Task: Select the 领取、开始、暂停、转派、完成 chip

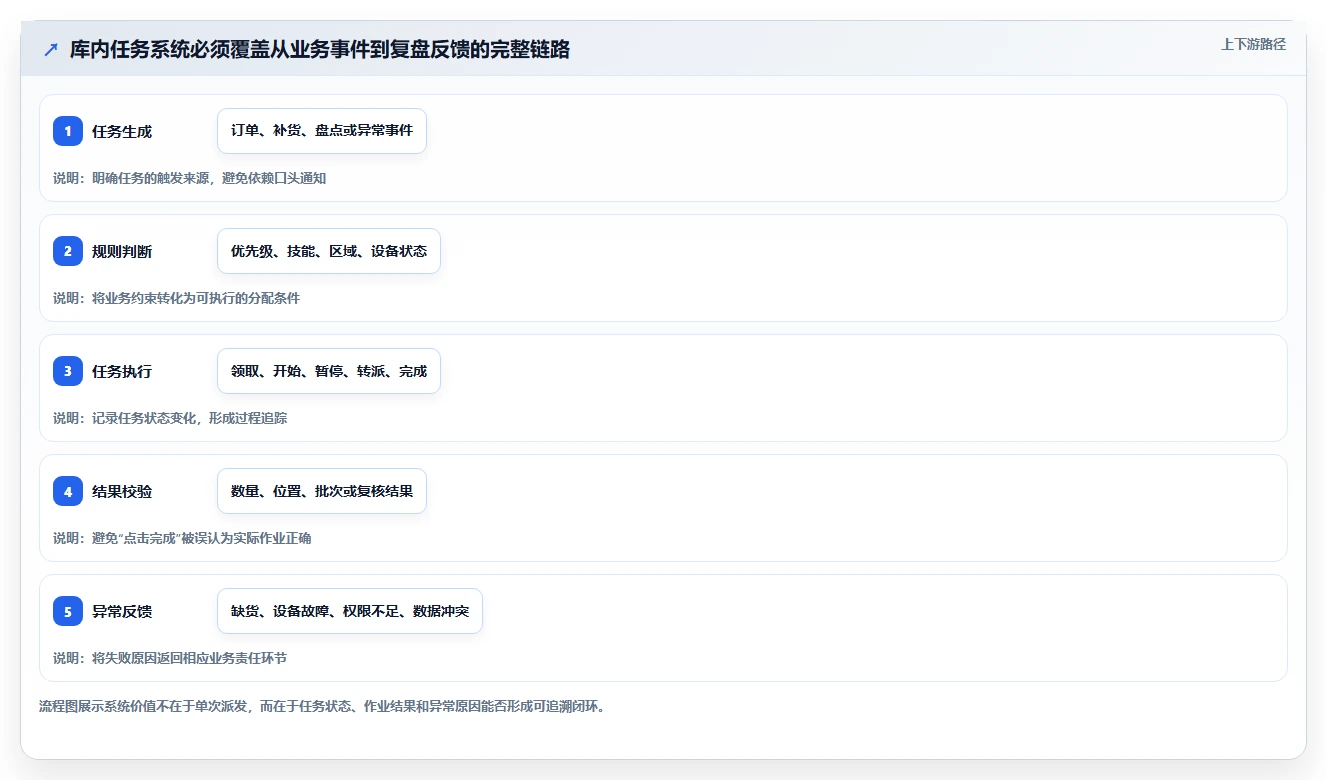Action: pyautogui.click(x=329, y=371)
